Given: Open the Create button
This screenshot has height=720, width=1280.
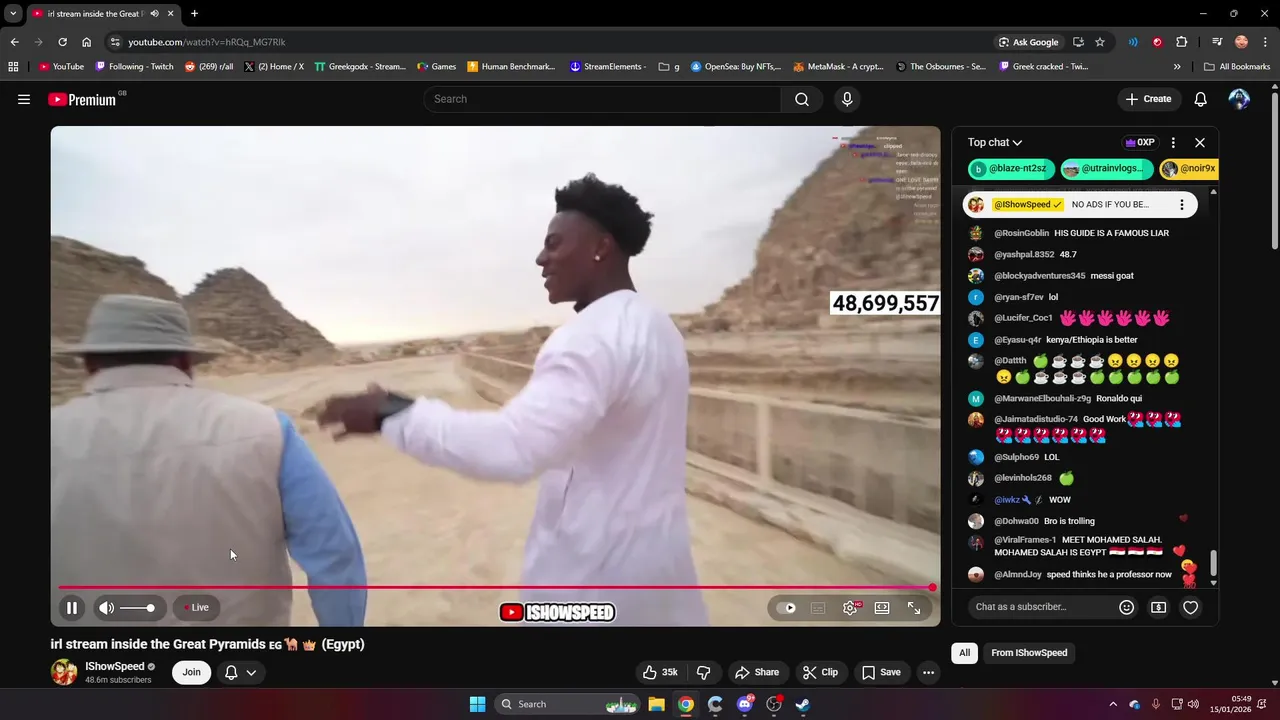Looking at the screenshot, I should tap(1148, 99).
